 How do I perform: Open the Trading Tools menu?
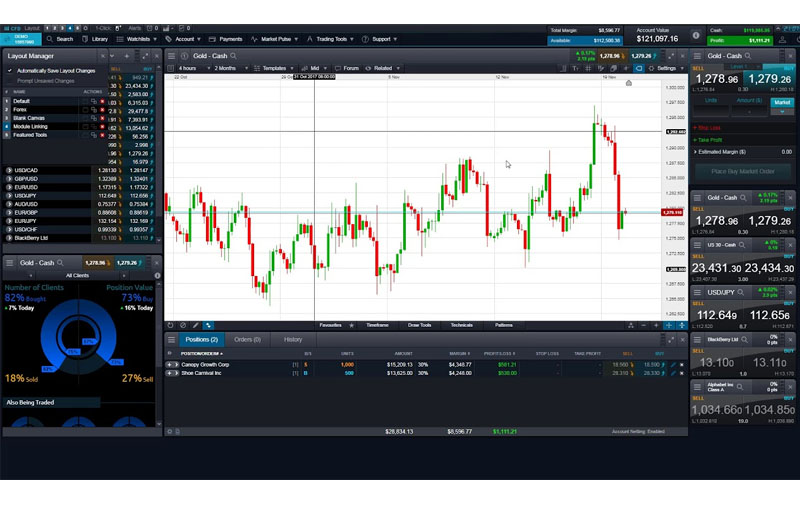[330, 39]
